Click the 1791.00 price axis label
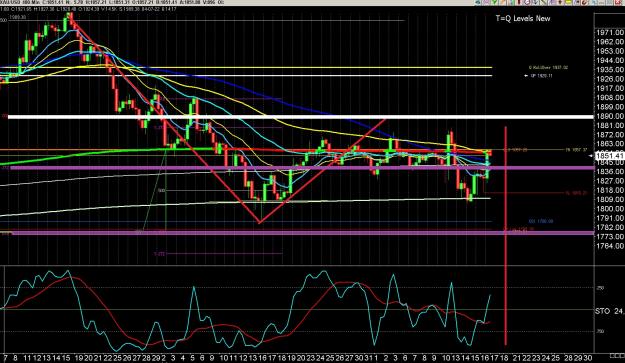This screenshot has height=363, width=625. (610, 218)
